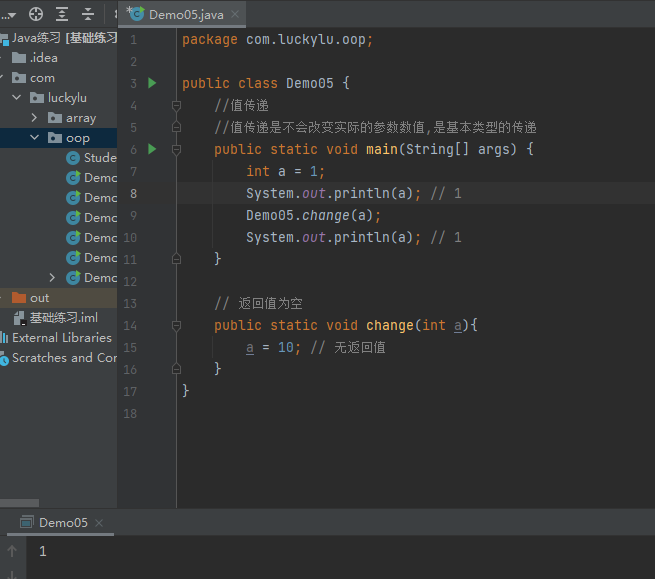655x579 pixels.
Task: Click the up arrow in run console
Action: (x=12, y=551)
